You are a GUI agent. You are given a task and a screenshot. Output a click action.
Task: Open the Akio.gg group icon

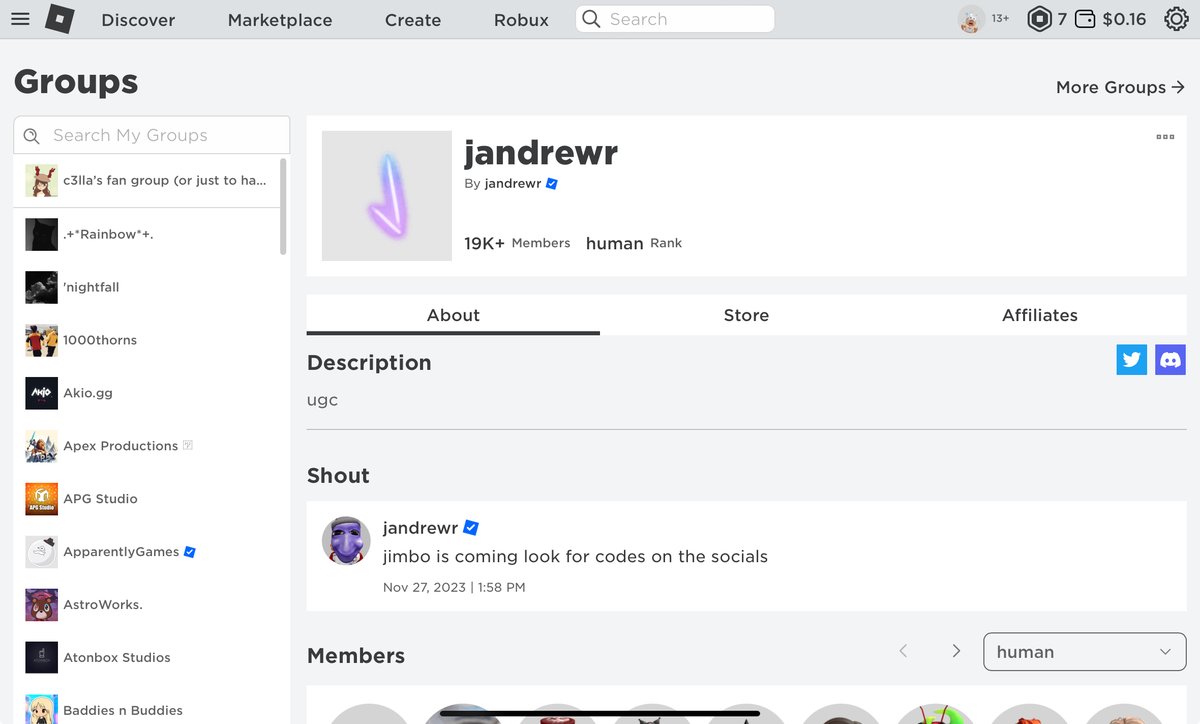(x=41, y=393)
